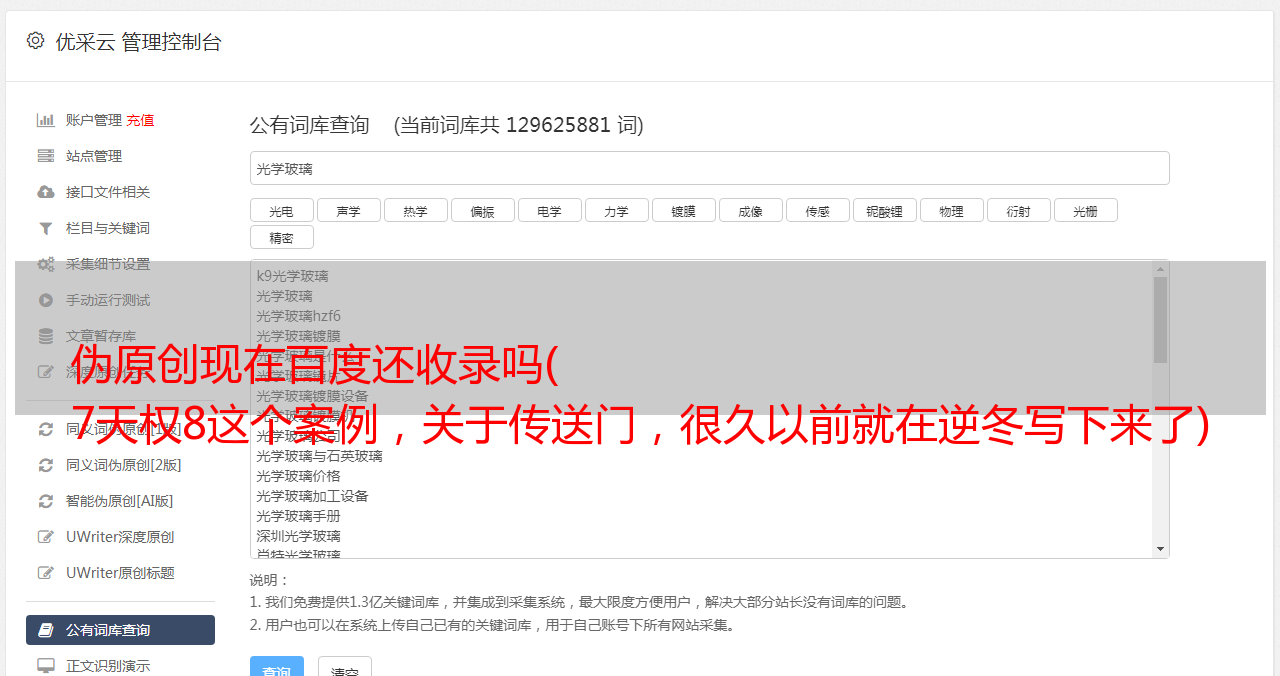Click the results list scrollbar up arrow
The image size is (1280, 676).
point(1160,269)
